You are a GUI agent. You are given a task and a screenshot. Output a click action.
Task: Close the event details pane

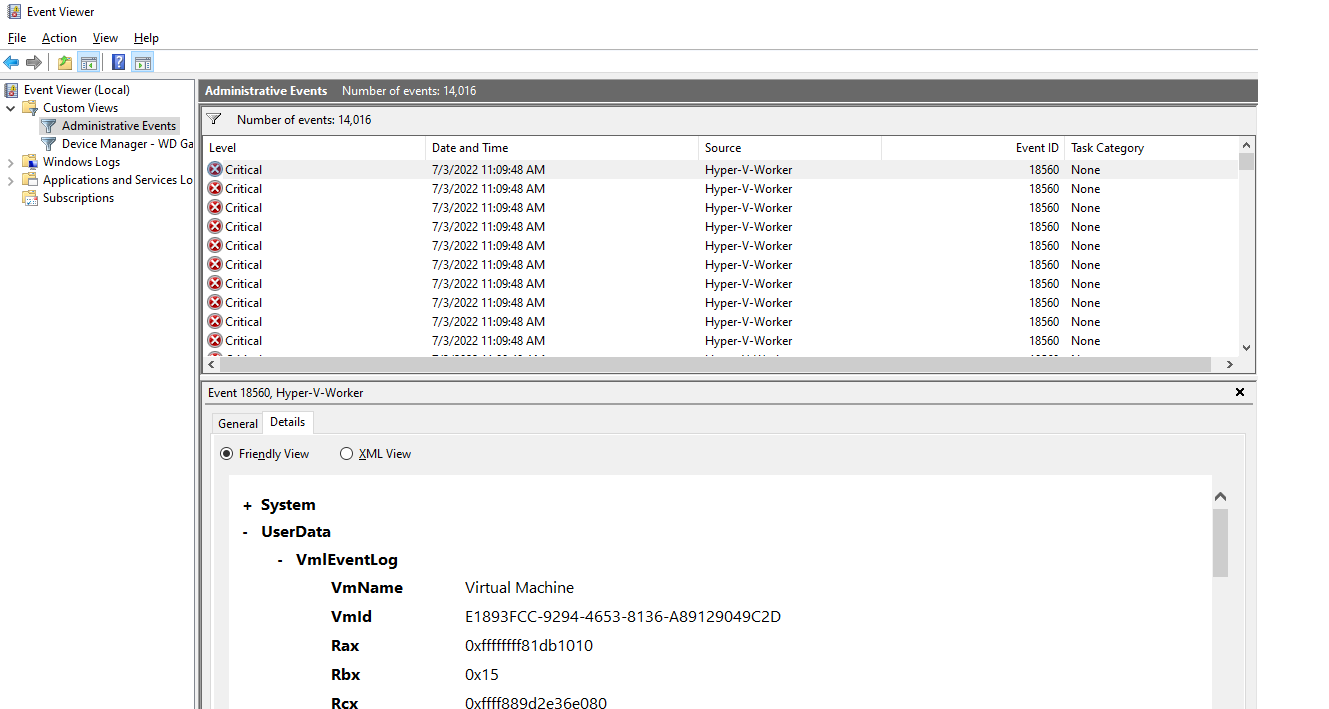pyautogui.click(x=1240, y=392)
